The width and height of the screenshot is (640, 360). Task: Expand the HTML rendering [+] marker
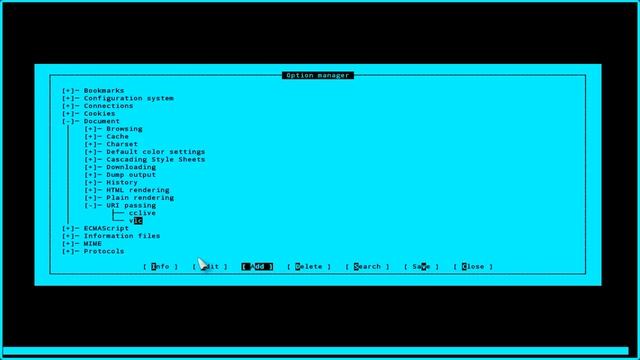pos(91,190)
